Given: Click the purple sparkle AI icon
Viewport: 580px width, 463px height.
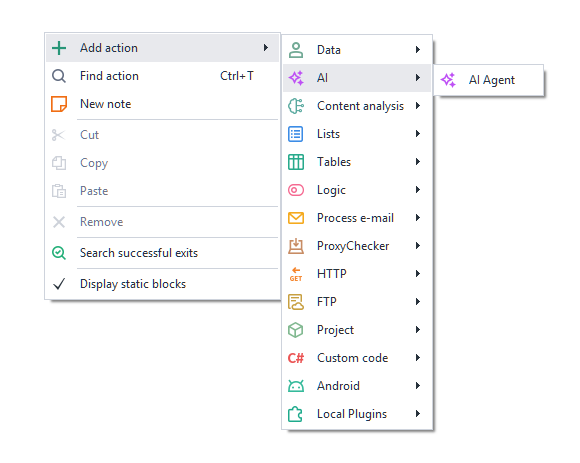Looking at the screenshot, I should tap(296, 78).
